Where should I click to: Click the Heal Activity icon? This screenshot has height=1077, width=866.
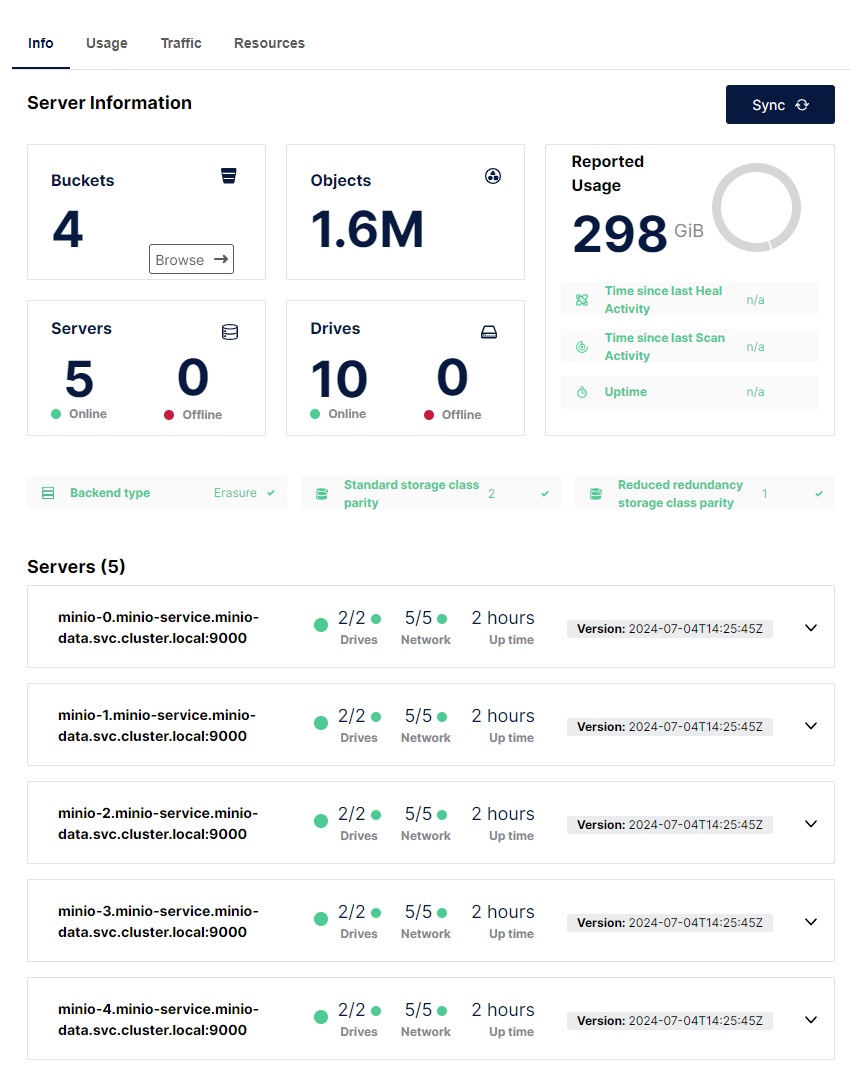582,300
